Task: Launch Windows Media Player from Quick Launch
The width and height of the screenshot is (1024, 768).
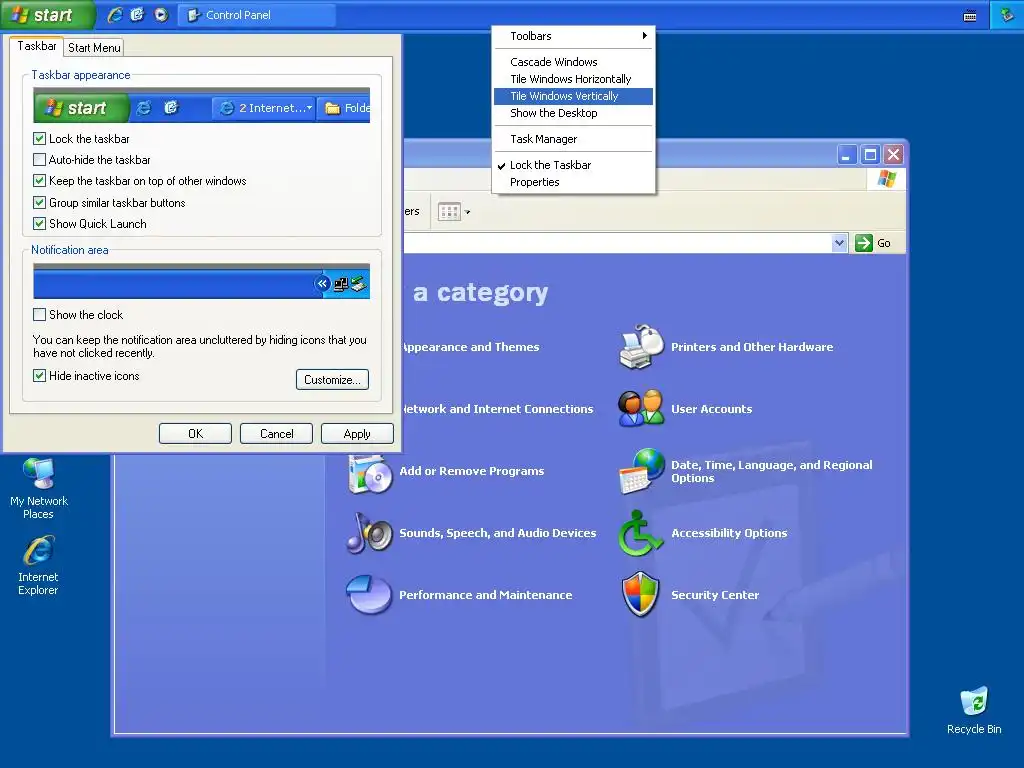Action: coord(161,14)
